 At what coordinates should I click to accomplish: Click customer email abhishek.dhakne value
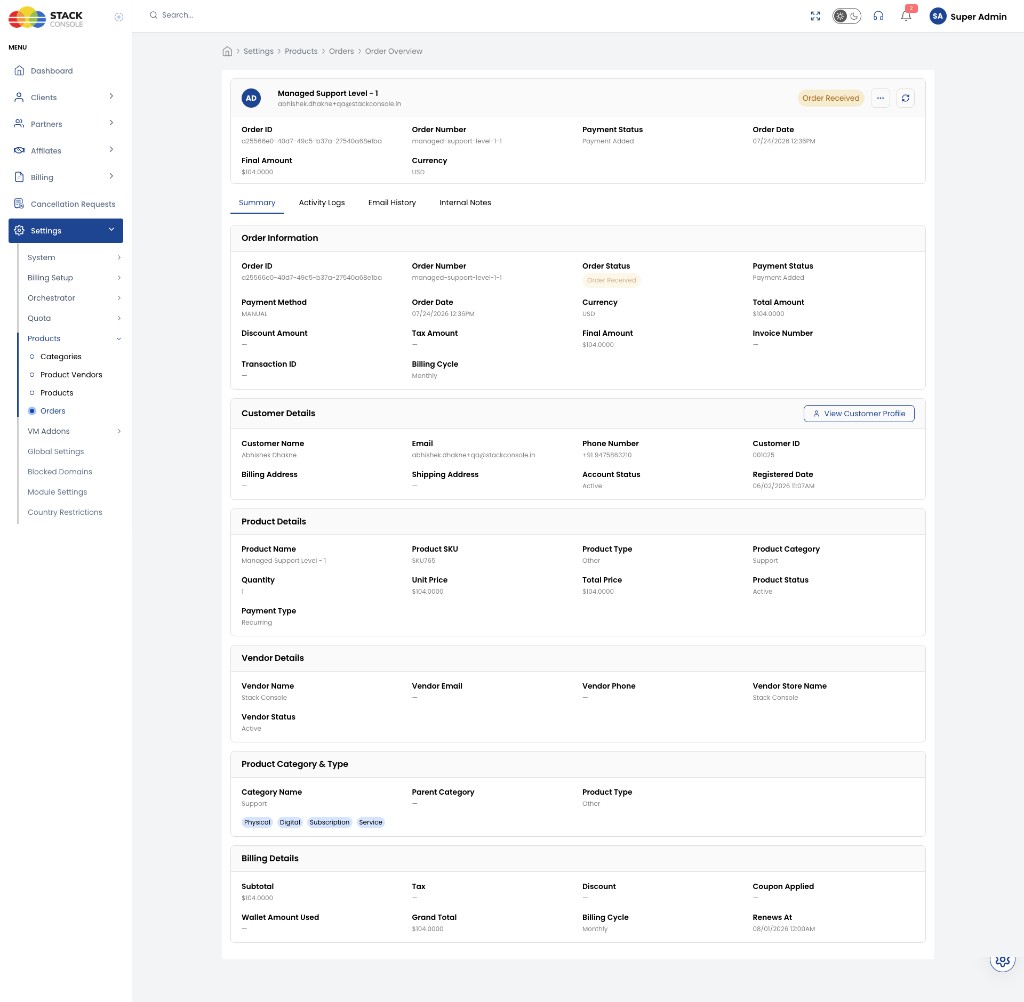click(x=473, y=455)
